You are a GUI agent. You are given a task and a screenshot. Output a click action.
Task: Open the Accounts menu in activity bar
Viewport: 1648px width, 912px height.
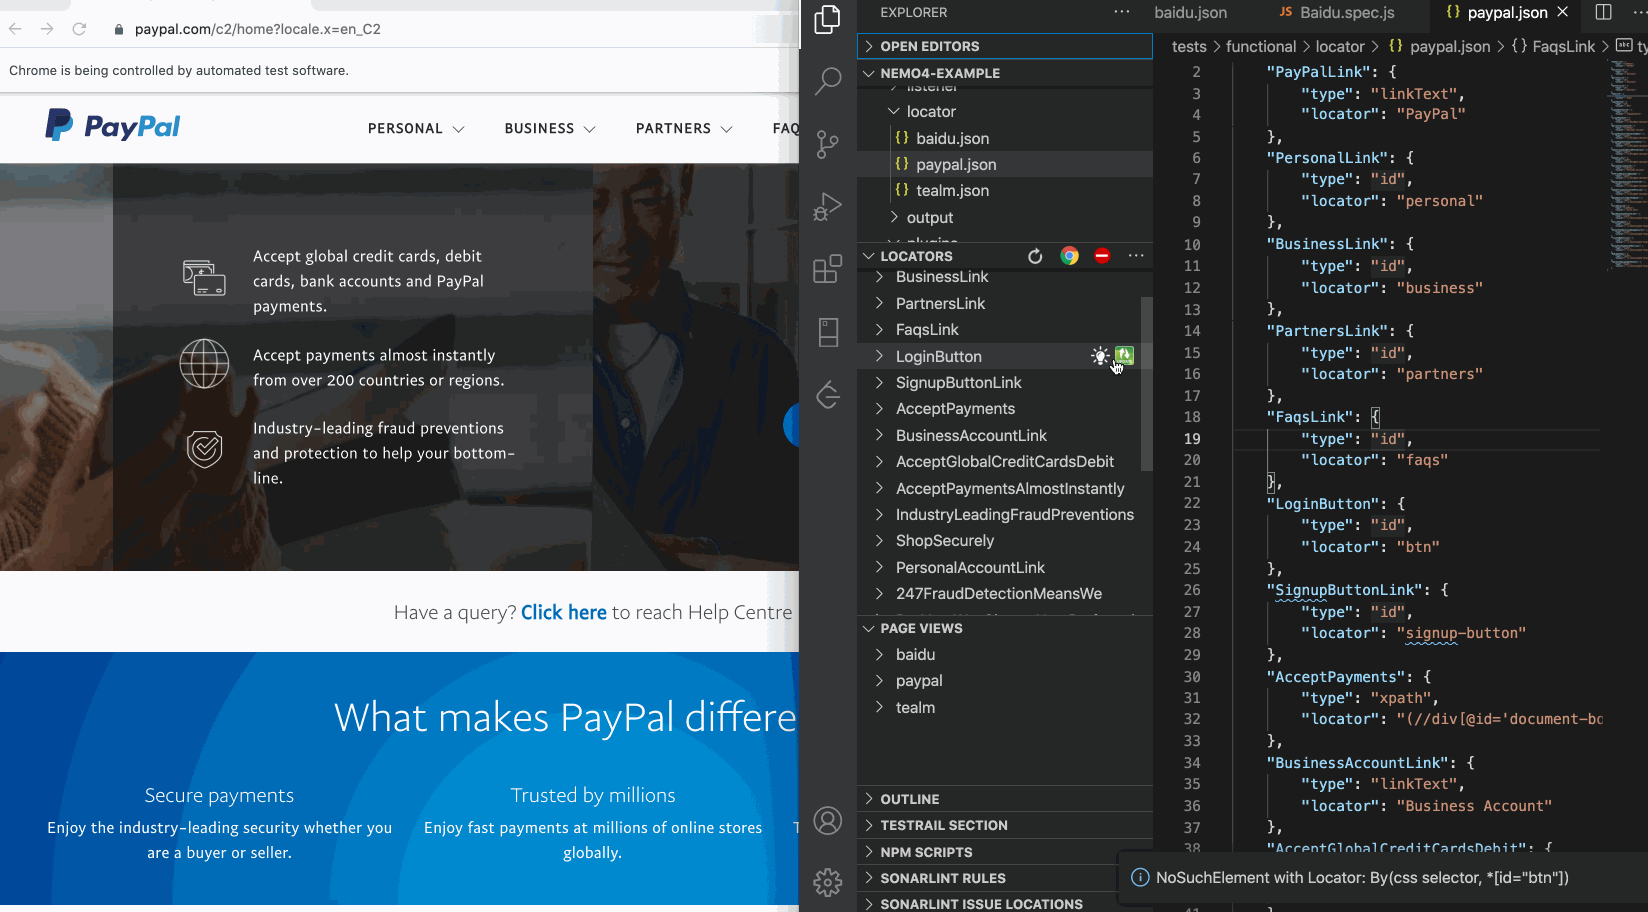(x=828, y=821)
